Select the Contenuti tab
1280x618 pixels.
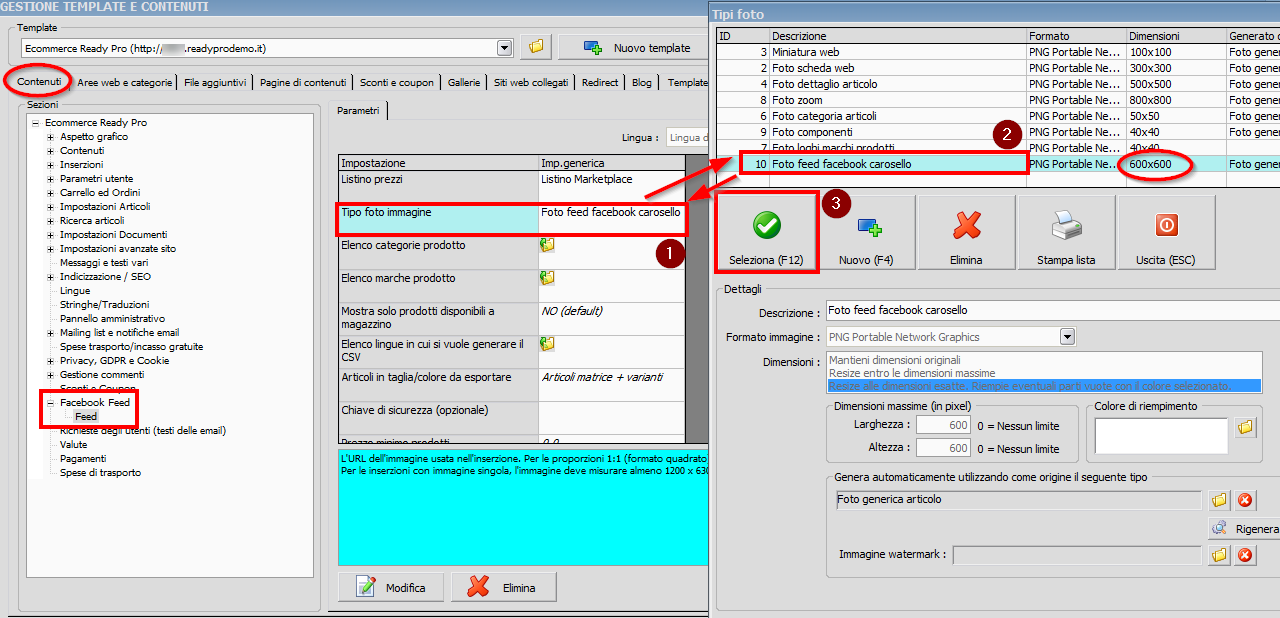point(40,81)
